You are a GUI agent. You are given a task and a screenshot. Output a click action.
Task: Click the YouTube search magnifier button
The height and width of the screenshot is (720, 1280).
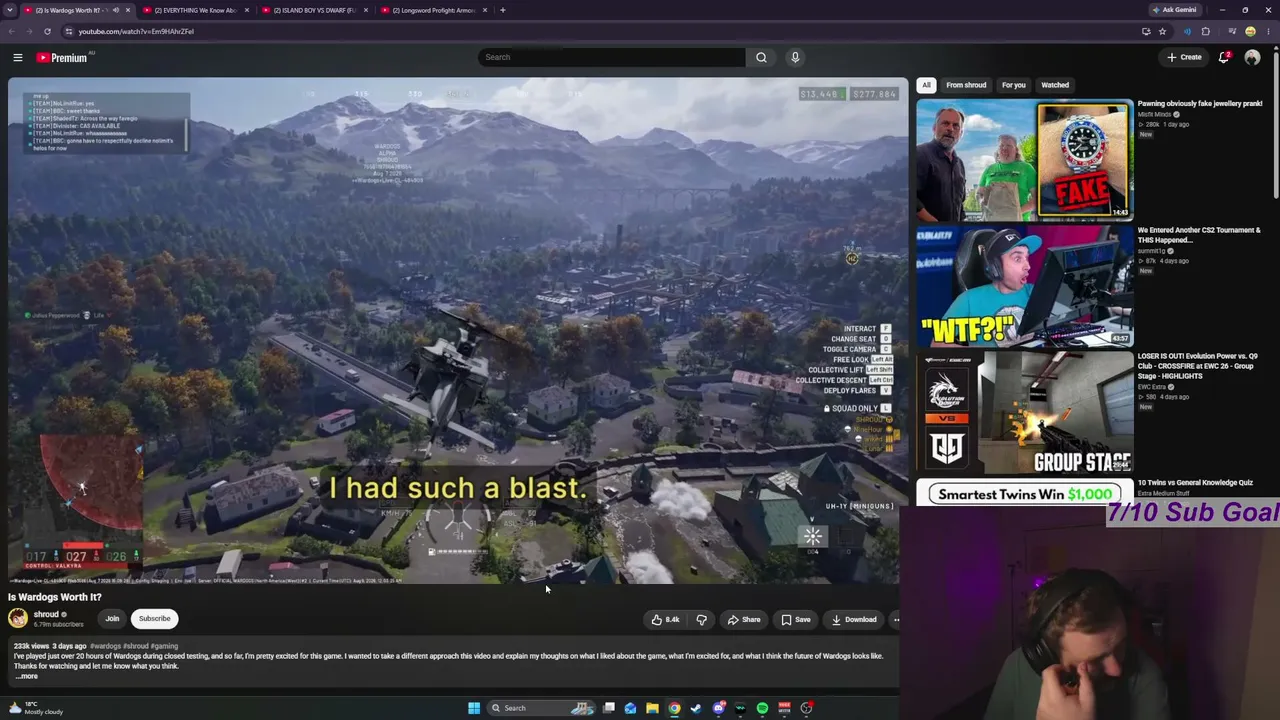point(761,57)
